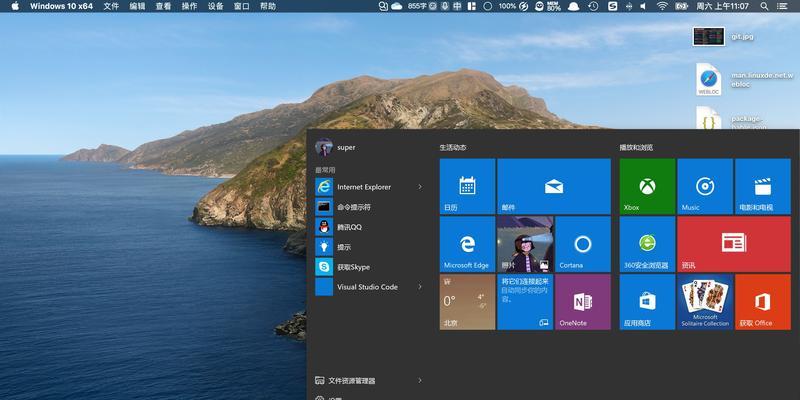Open the OneNote tile

tap(583, 302)
